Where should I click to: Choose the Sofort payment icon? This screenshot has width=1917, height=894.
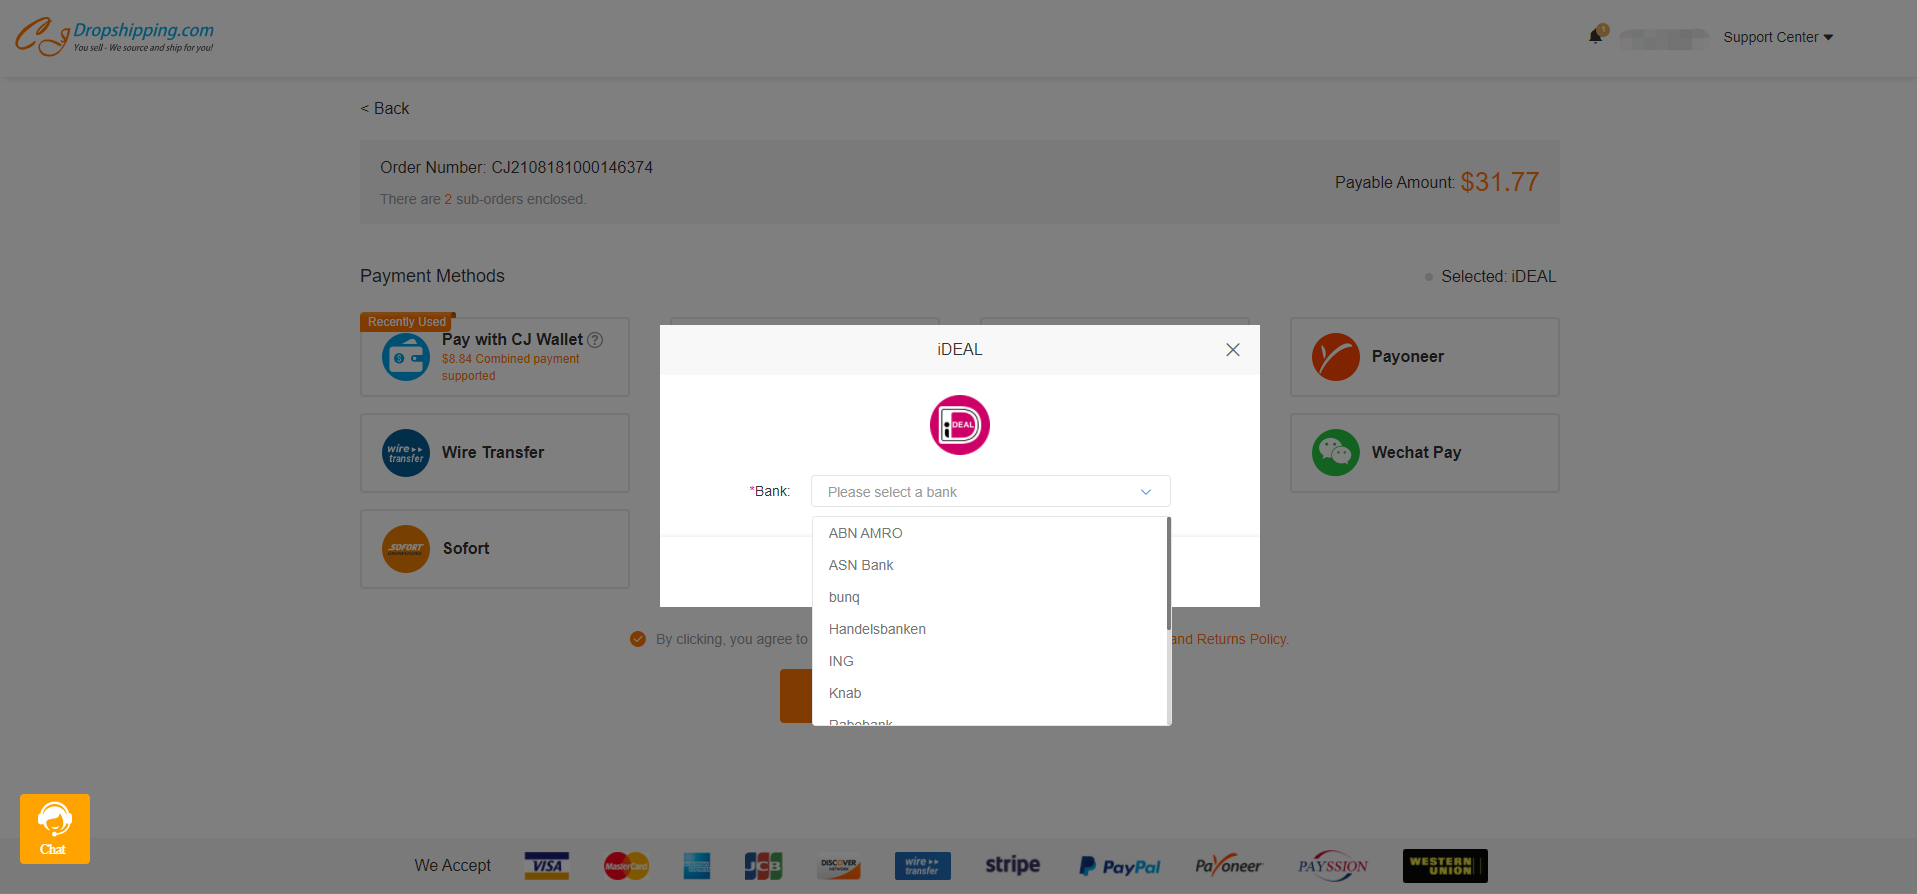tap(406, 549)
